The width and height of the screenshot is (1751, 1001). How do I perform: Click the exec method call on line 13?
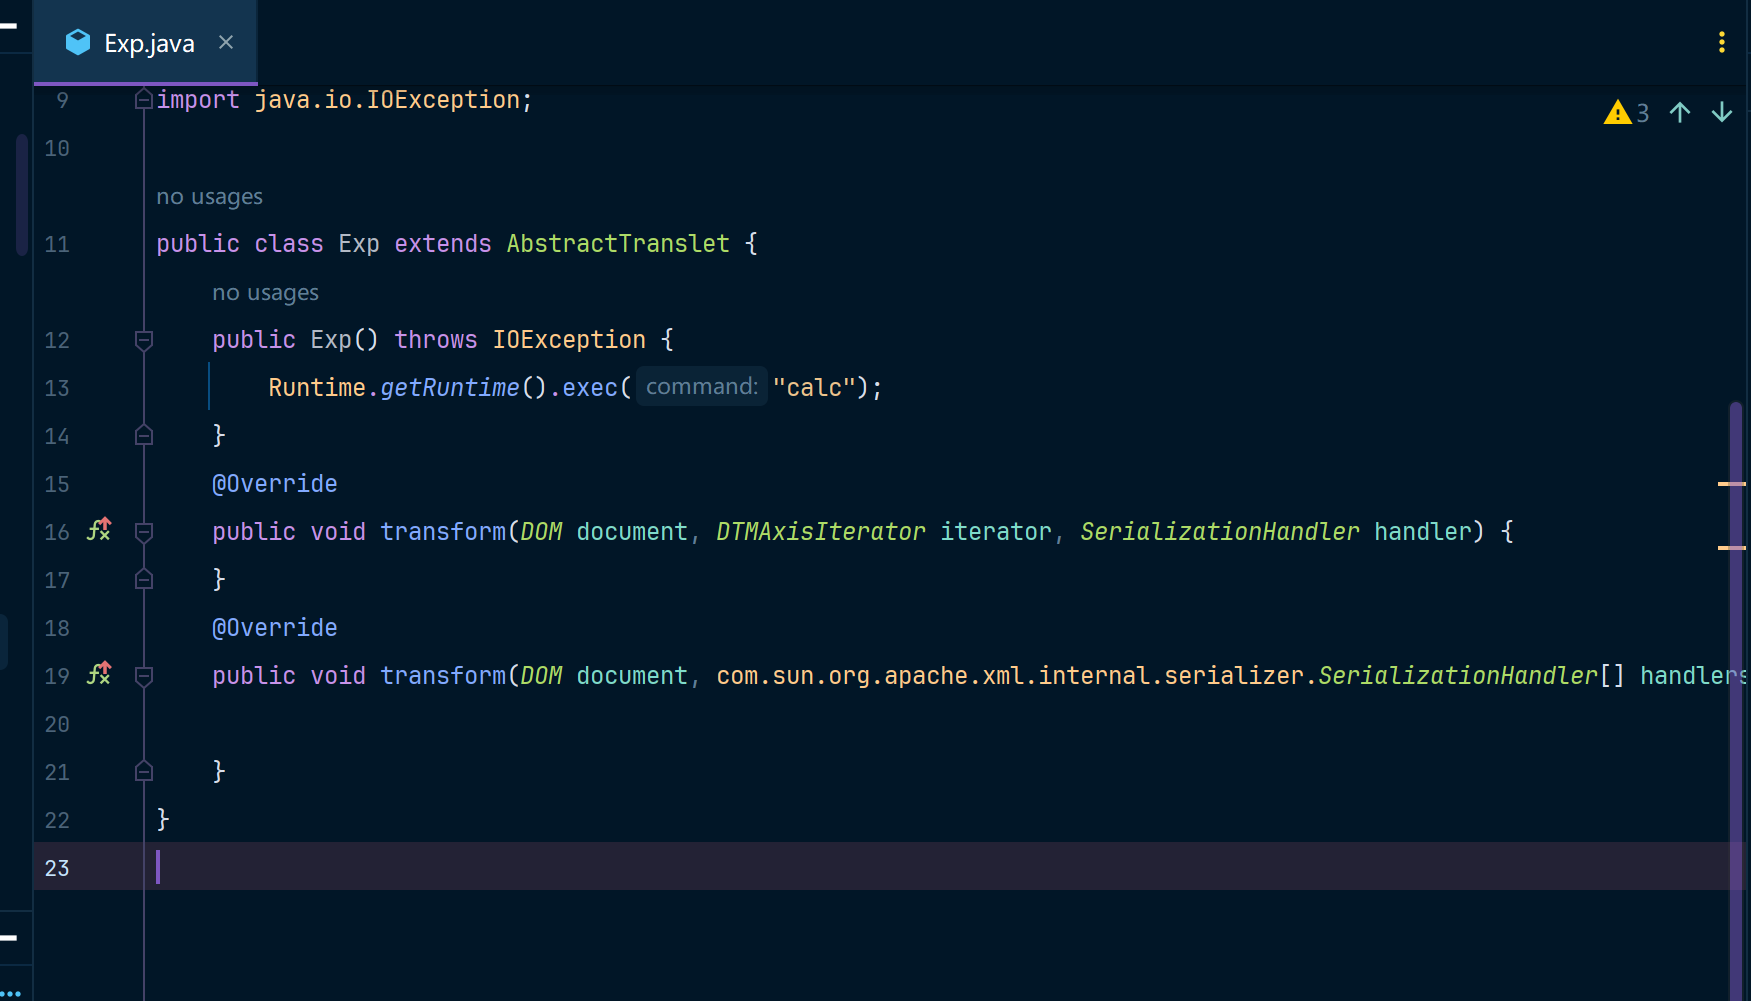pyautogui.click(x=590, y=388)
